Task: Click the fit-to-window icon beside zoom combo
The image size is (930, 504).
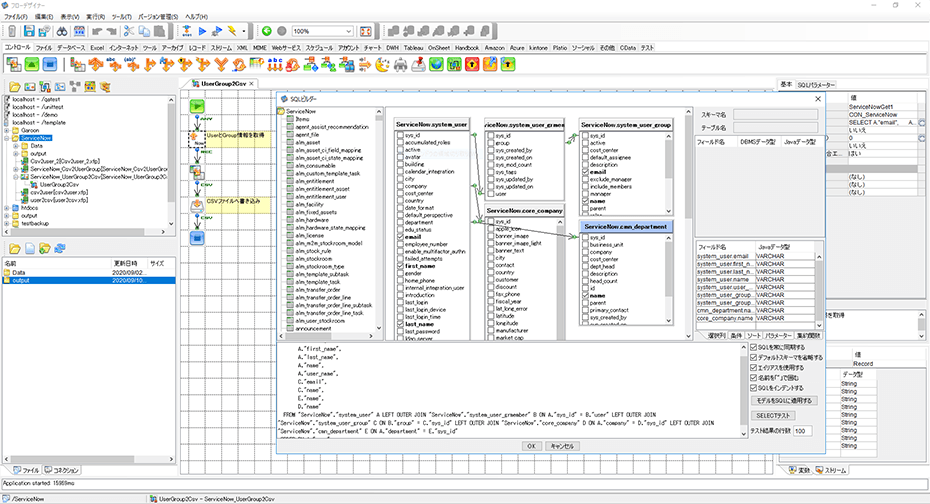Action: click(x=366, y=31)
